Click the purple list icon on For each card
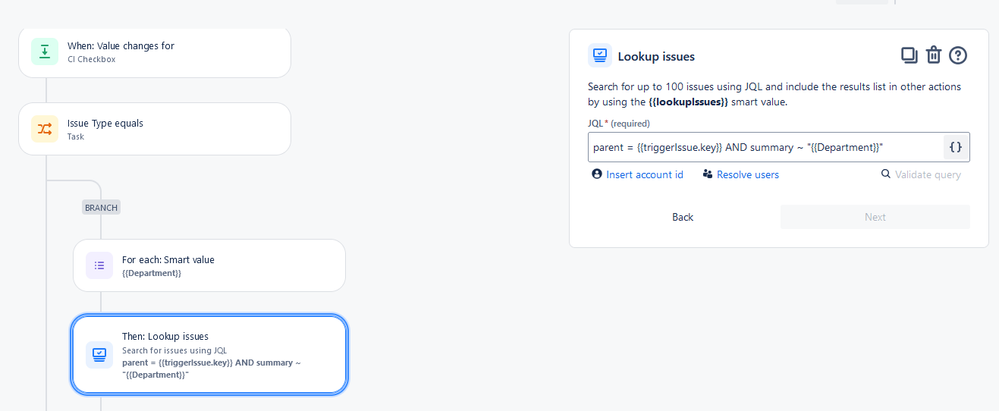 pos(99,266)
